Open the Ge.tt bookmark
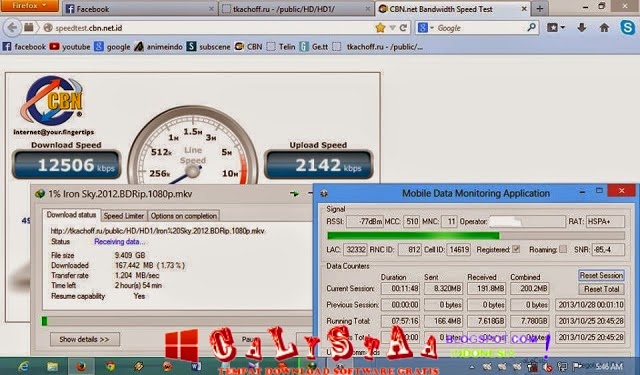The height and width of the screenshot is (375, 640). point(314,47)
